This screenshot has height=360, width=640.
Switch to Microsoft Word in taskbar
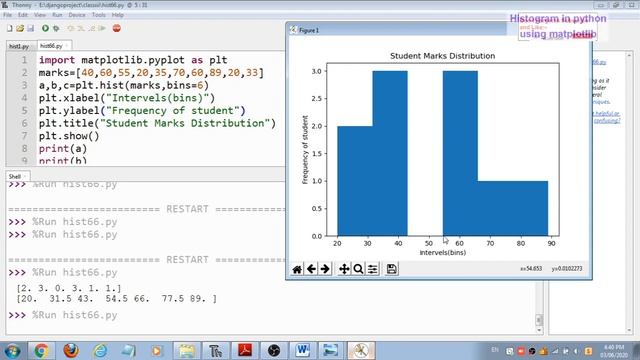pyautogui.click(x=303, y=351)
